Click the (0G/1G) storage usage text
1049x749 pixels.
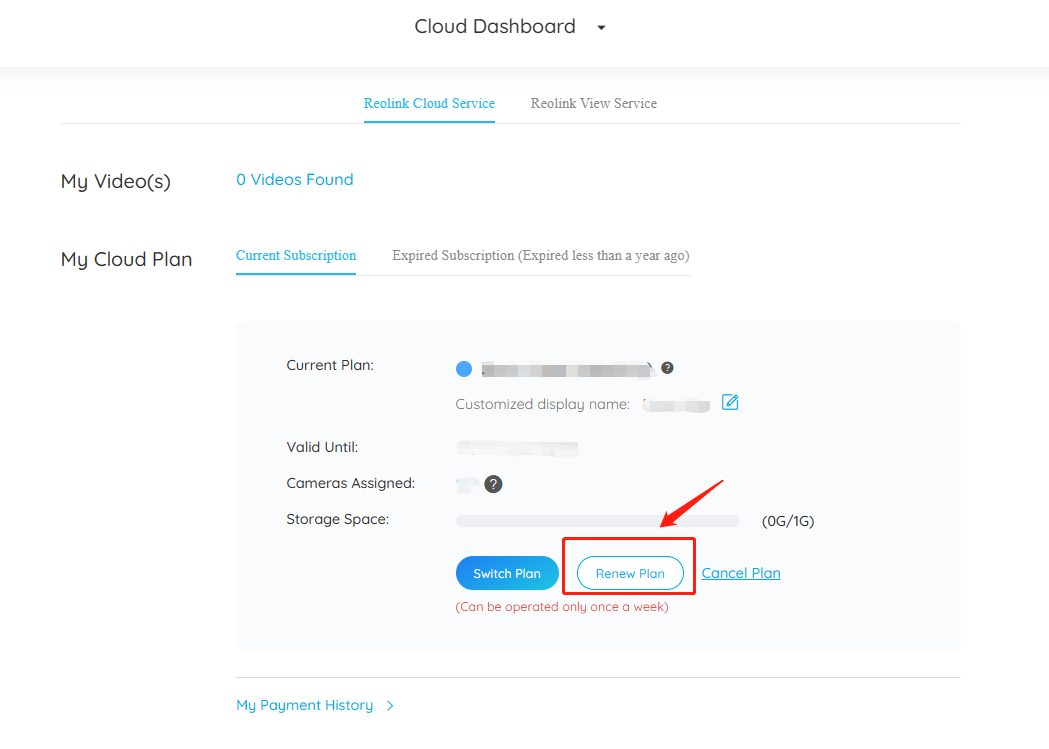coord(788,521)
